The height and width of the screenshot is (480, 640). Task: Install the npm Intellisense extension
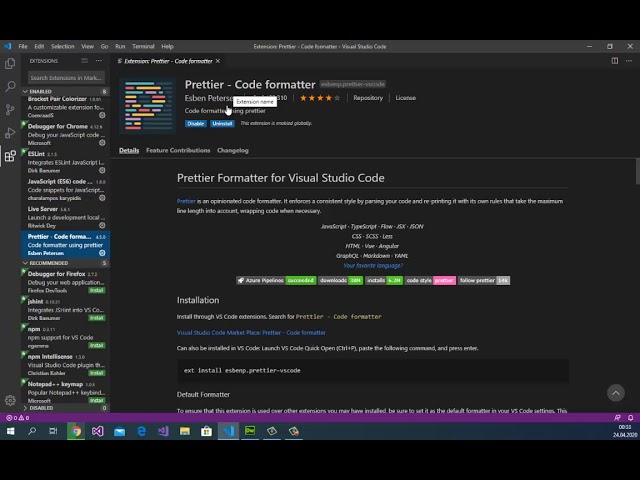(x=97, y=373)
